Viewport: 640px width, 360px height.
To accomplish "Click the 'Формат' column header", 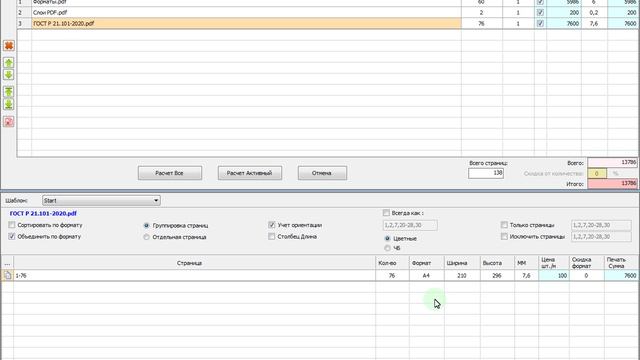I will click(426, 263).
